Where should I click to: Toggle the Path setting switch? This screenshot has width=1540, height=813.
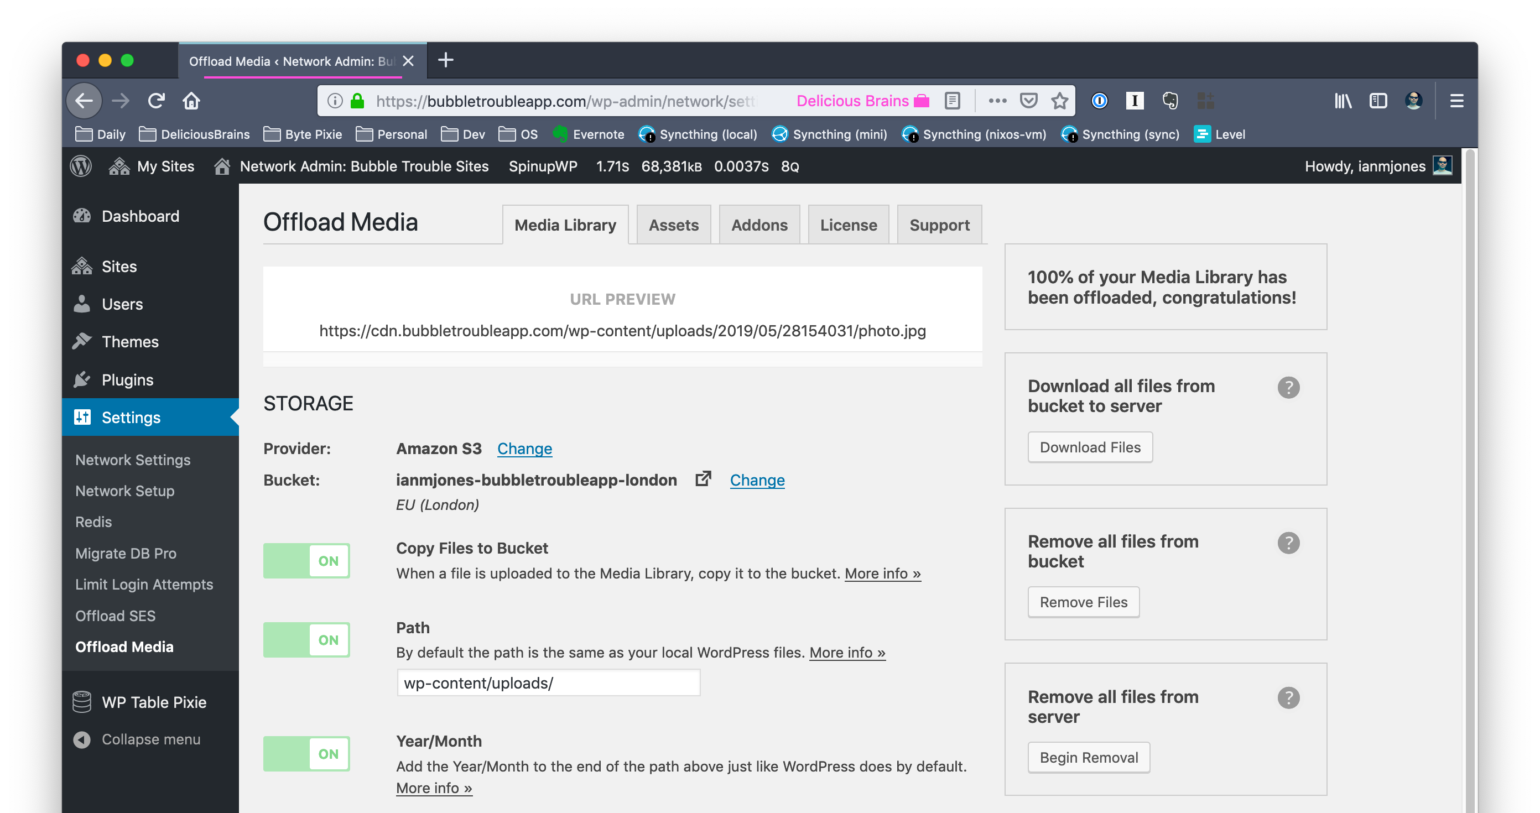pyautogui.click(x=306, y=640)
